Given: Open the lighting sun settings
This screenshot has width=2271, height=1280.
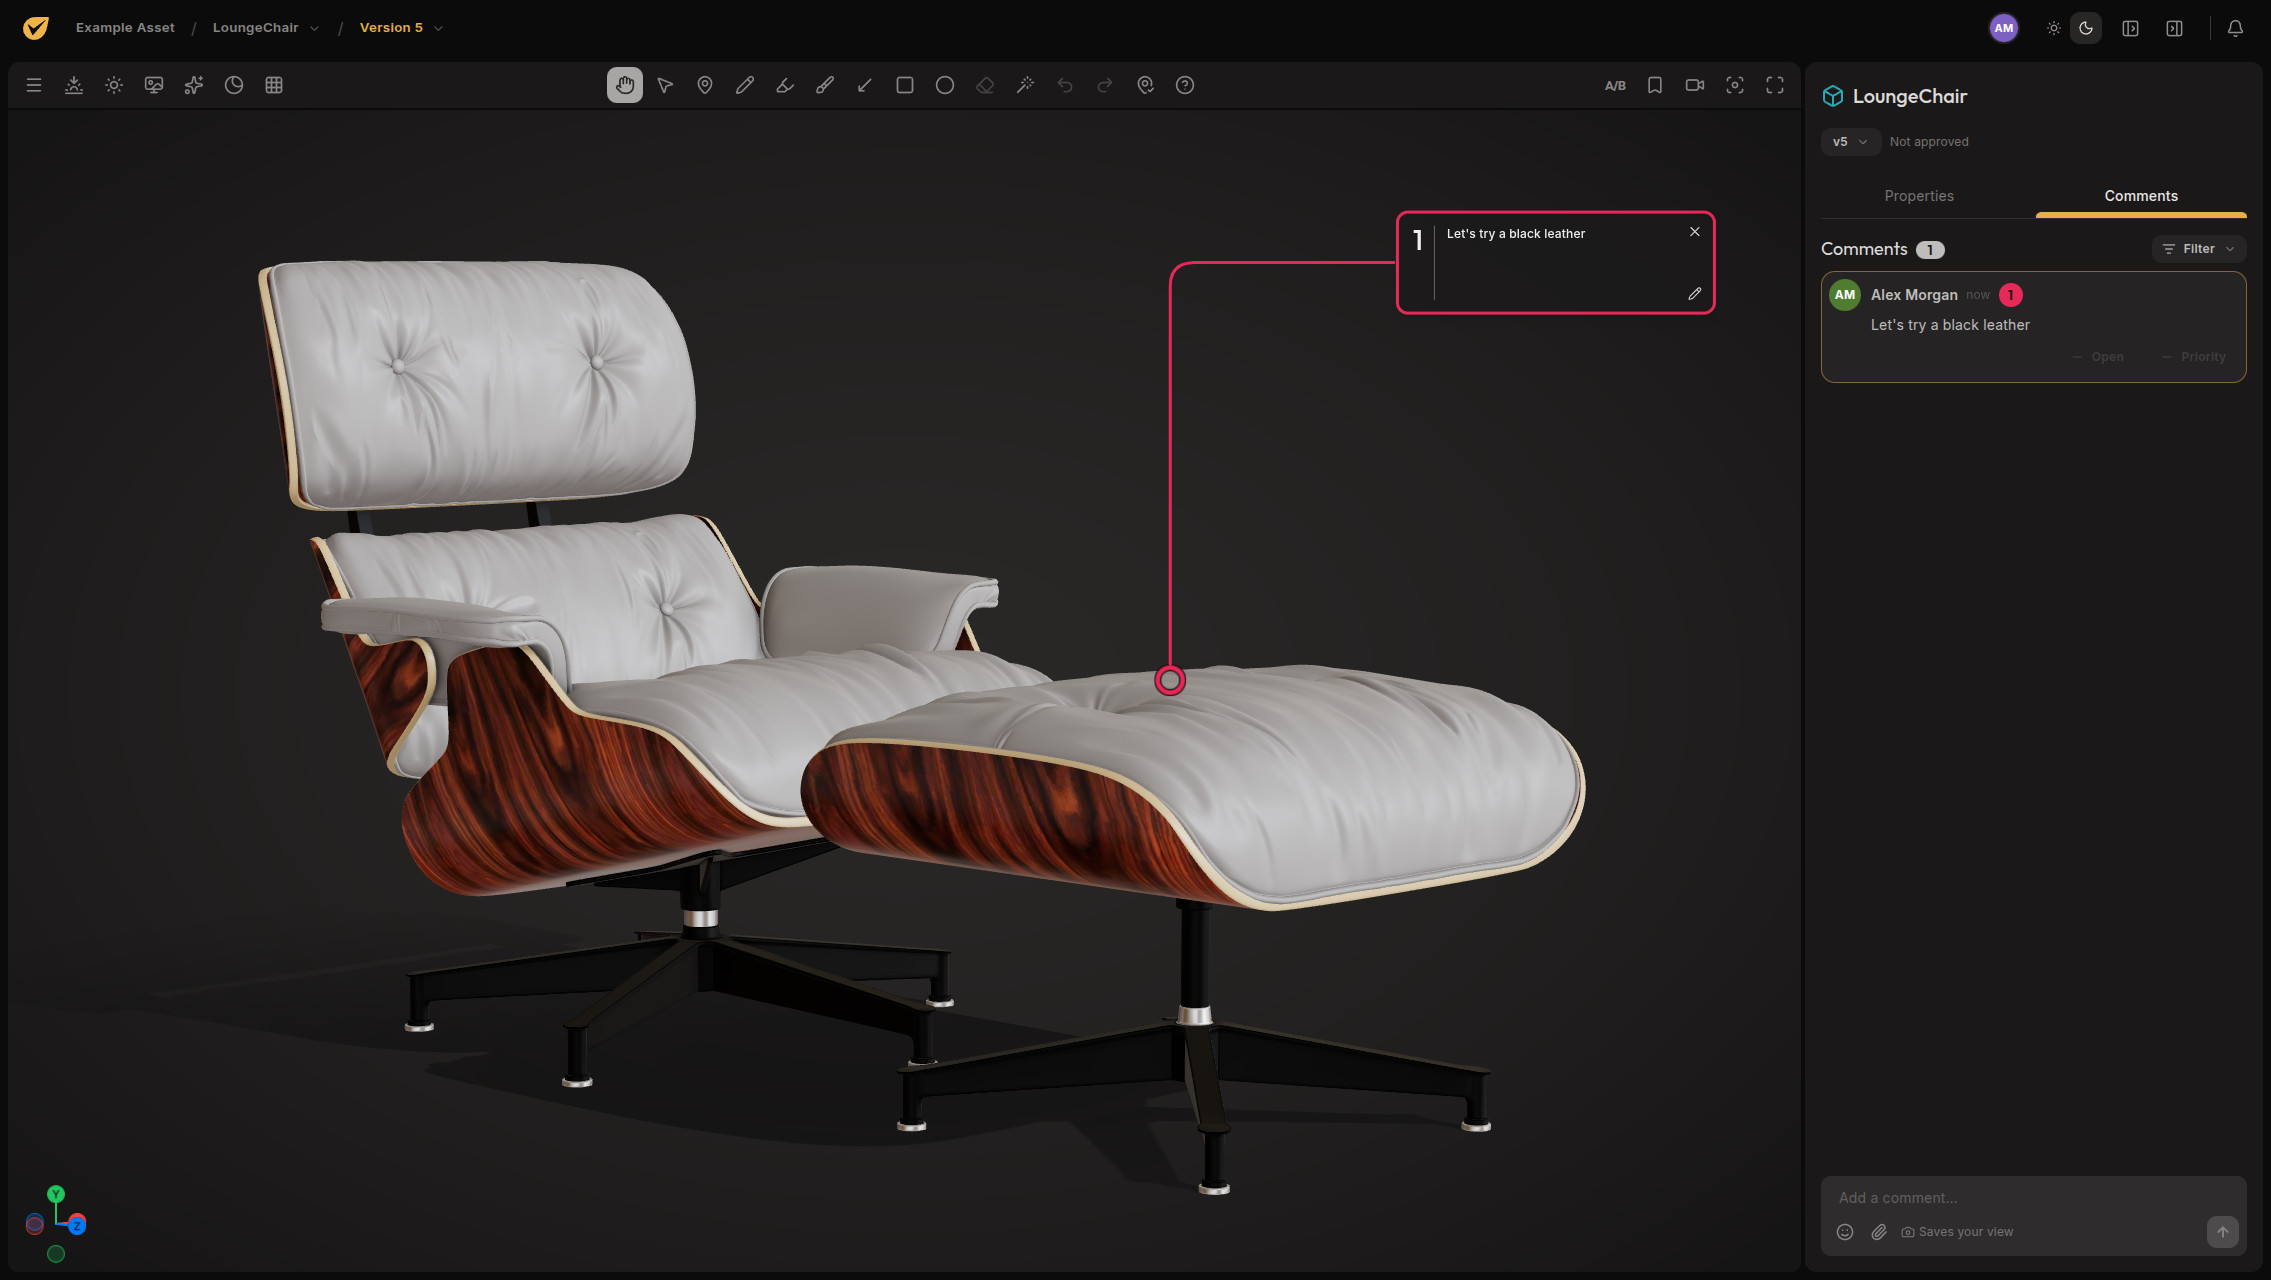Looking at the screenshot, I should [114, 85].
